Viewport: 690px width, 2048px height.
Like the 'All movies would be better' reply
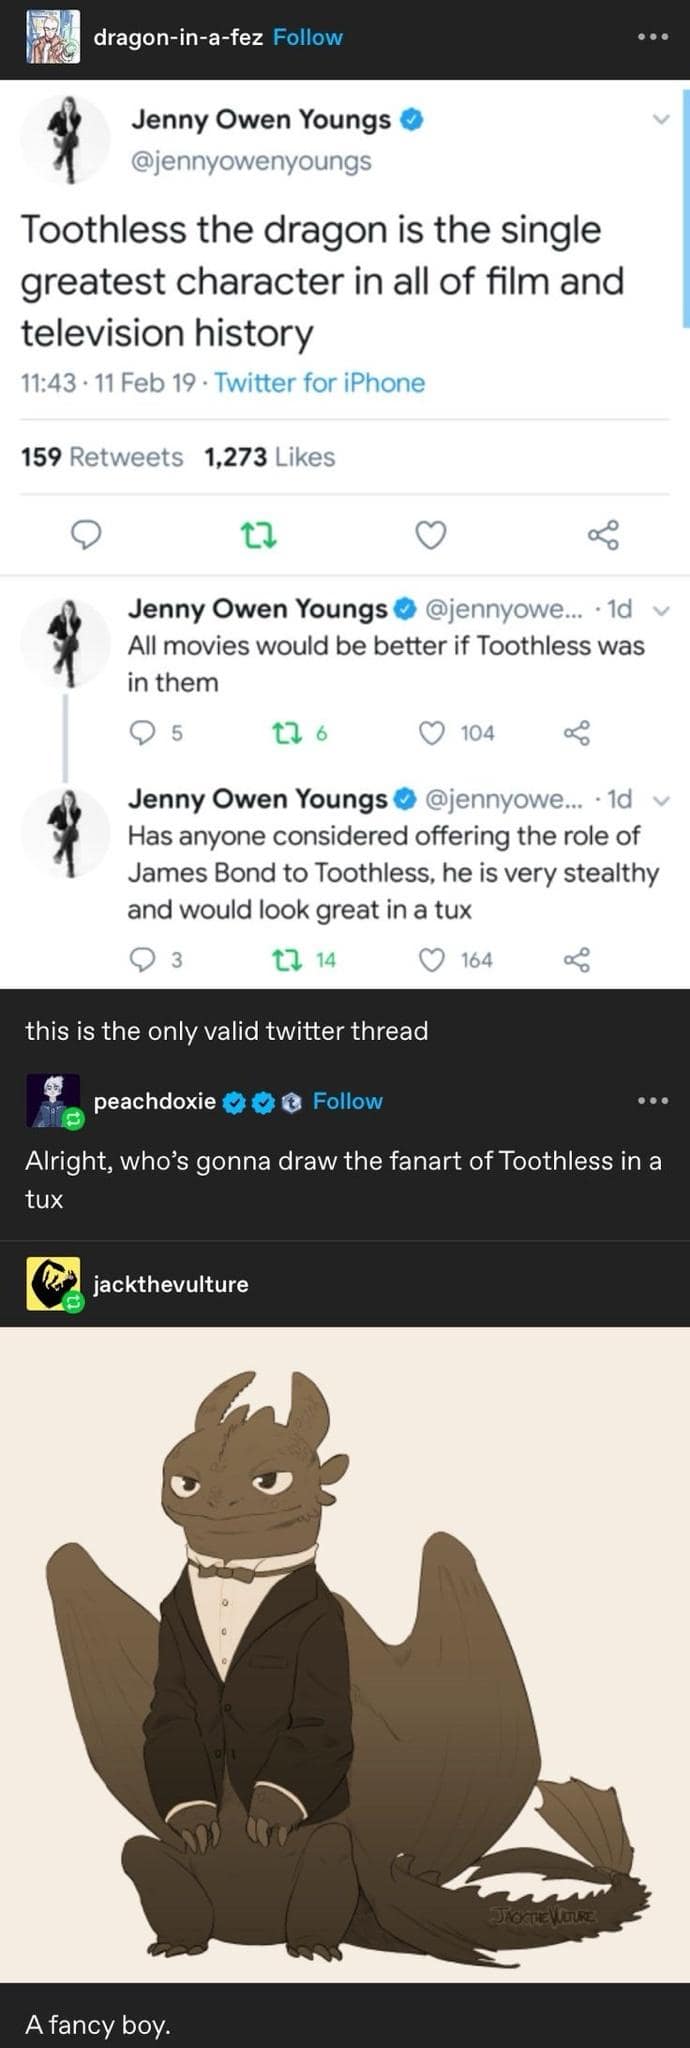[x=432, y=733]
